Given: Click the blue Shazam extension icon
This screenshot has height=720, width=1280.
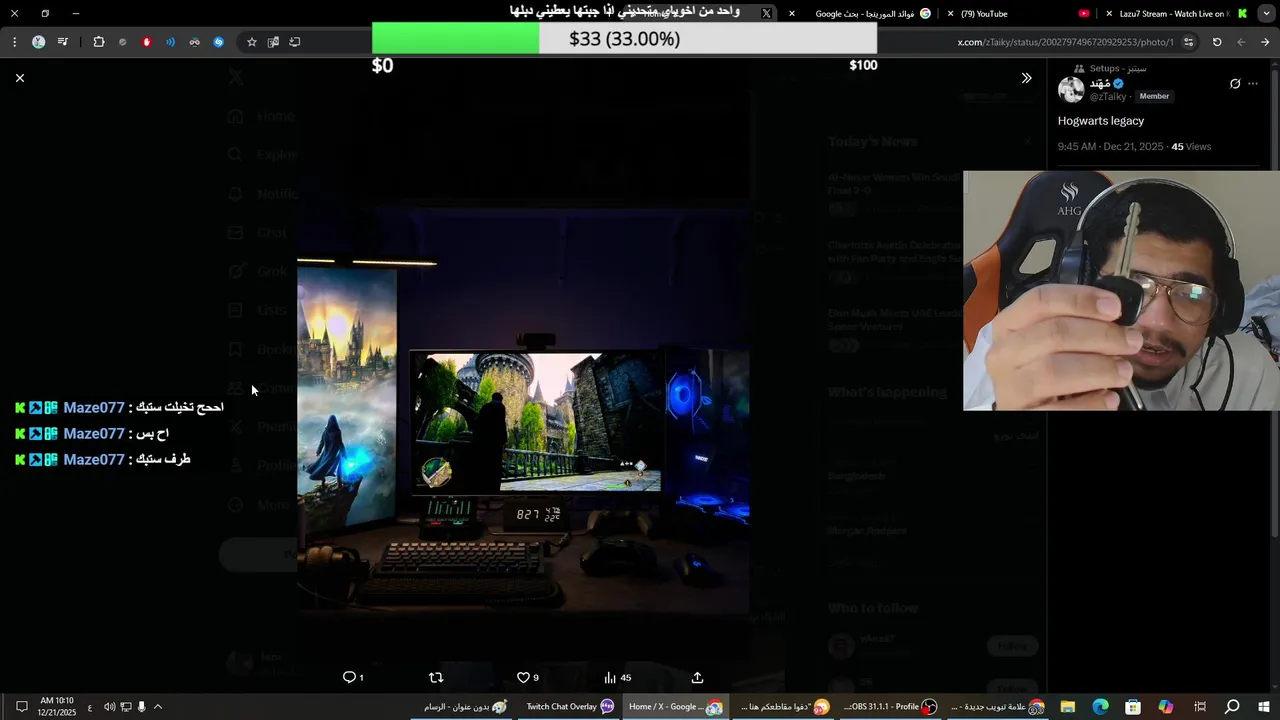Looking at the screenshot, I should [x=219, y=42].
